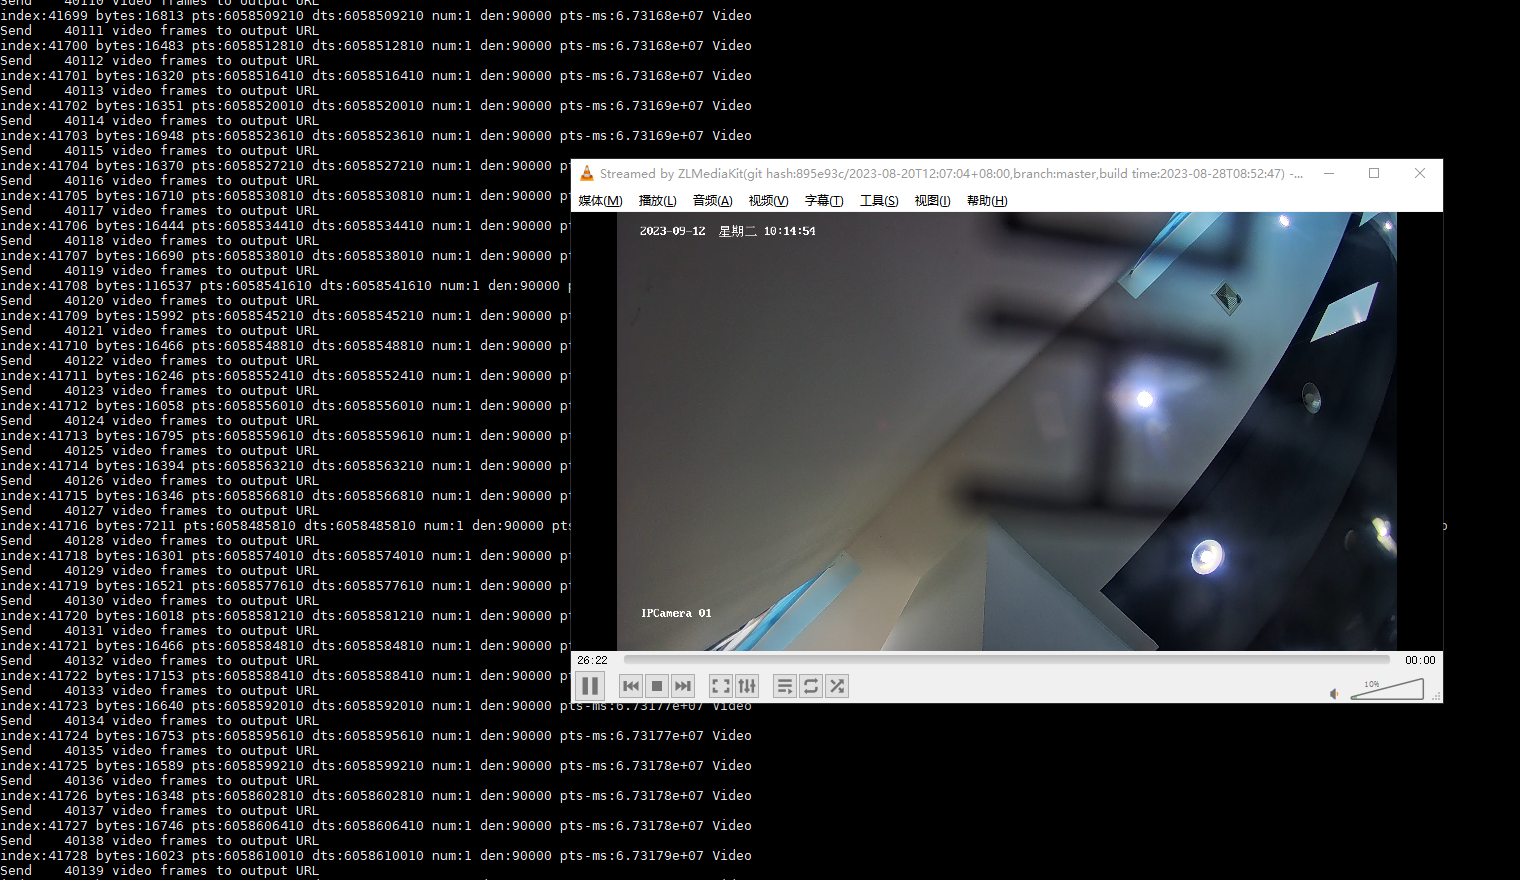Screen dimensions: 1520x880
Task: Open the 工具 dropdown menu
Action: tap(878, 200)
